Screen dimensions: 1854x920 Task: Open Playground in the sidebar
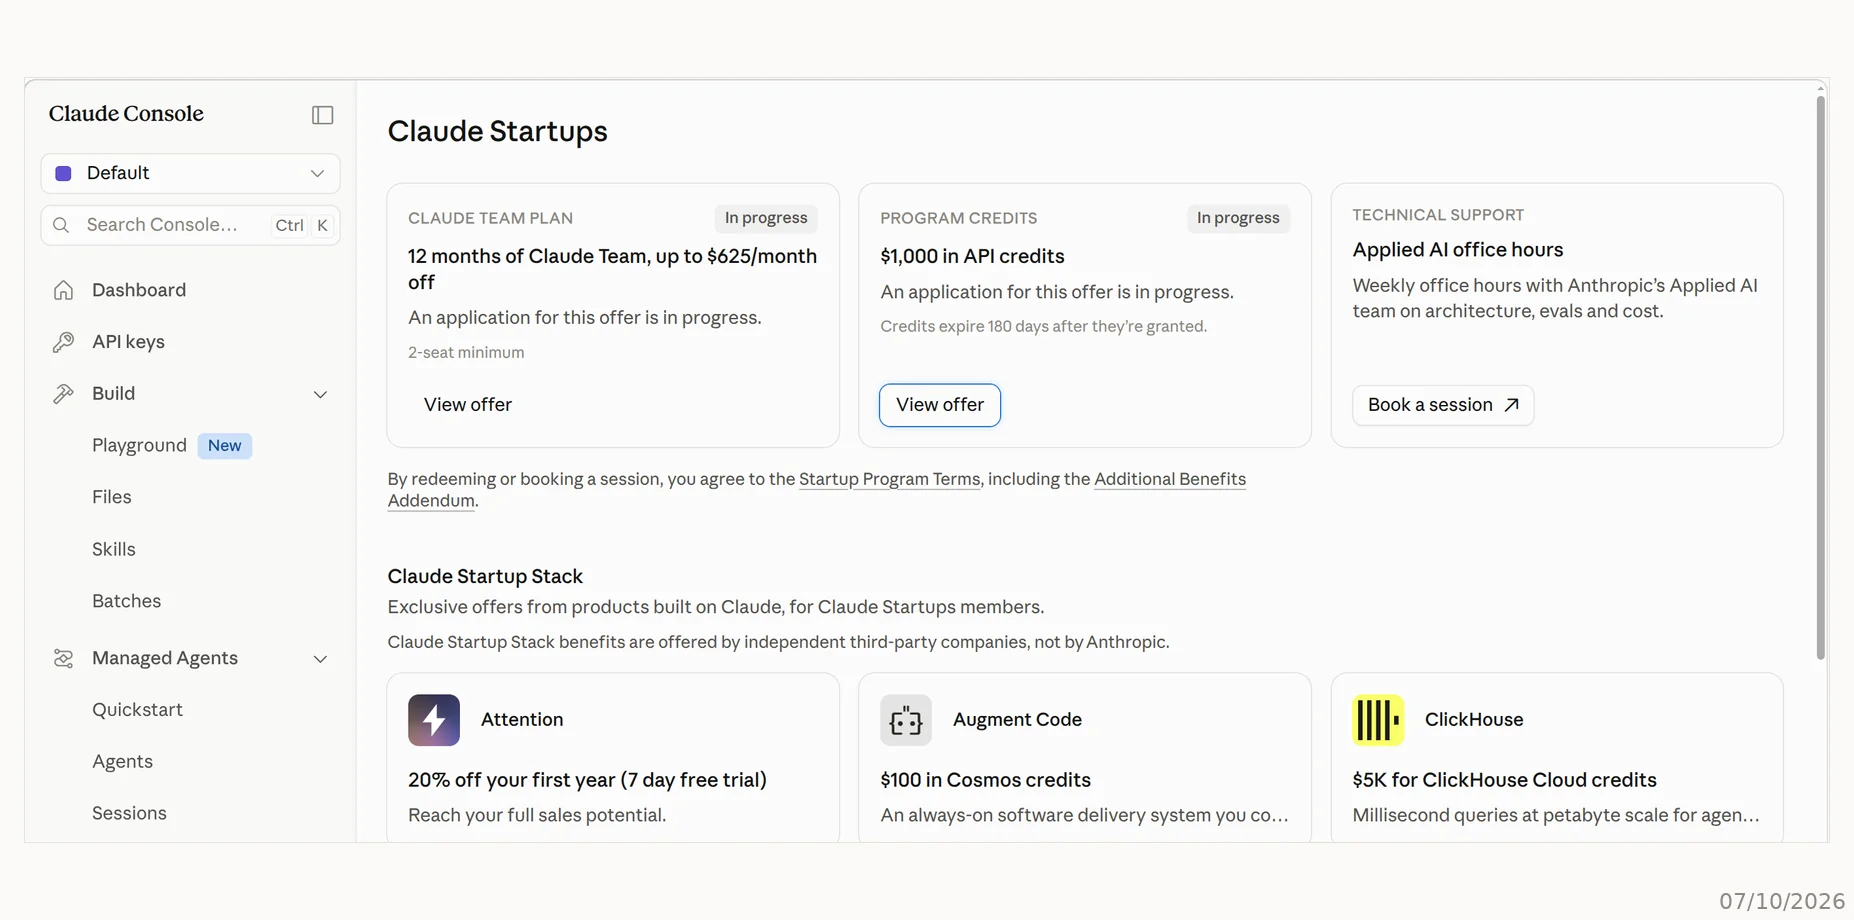139,445
